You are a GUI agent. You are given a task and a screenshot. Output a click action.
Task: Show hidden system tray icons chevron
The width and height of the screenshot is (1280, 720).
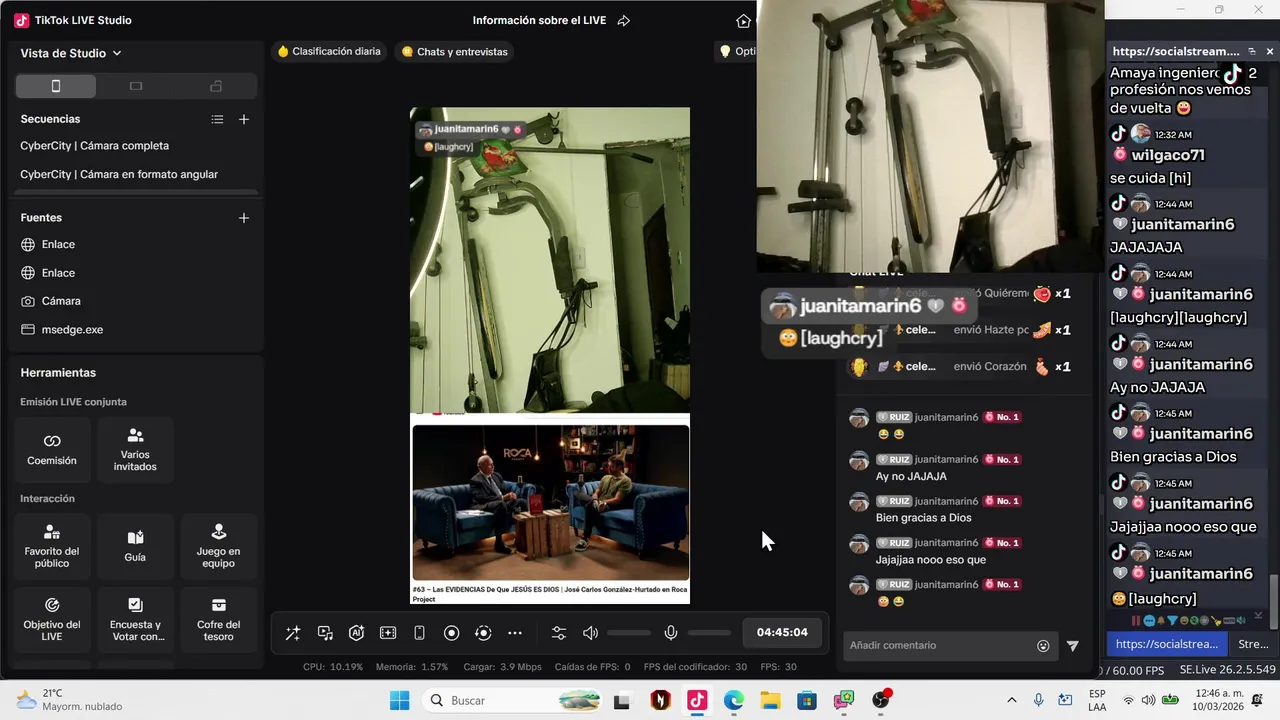(x=1011, y=700)
